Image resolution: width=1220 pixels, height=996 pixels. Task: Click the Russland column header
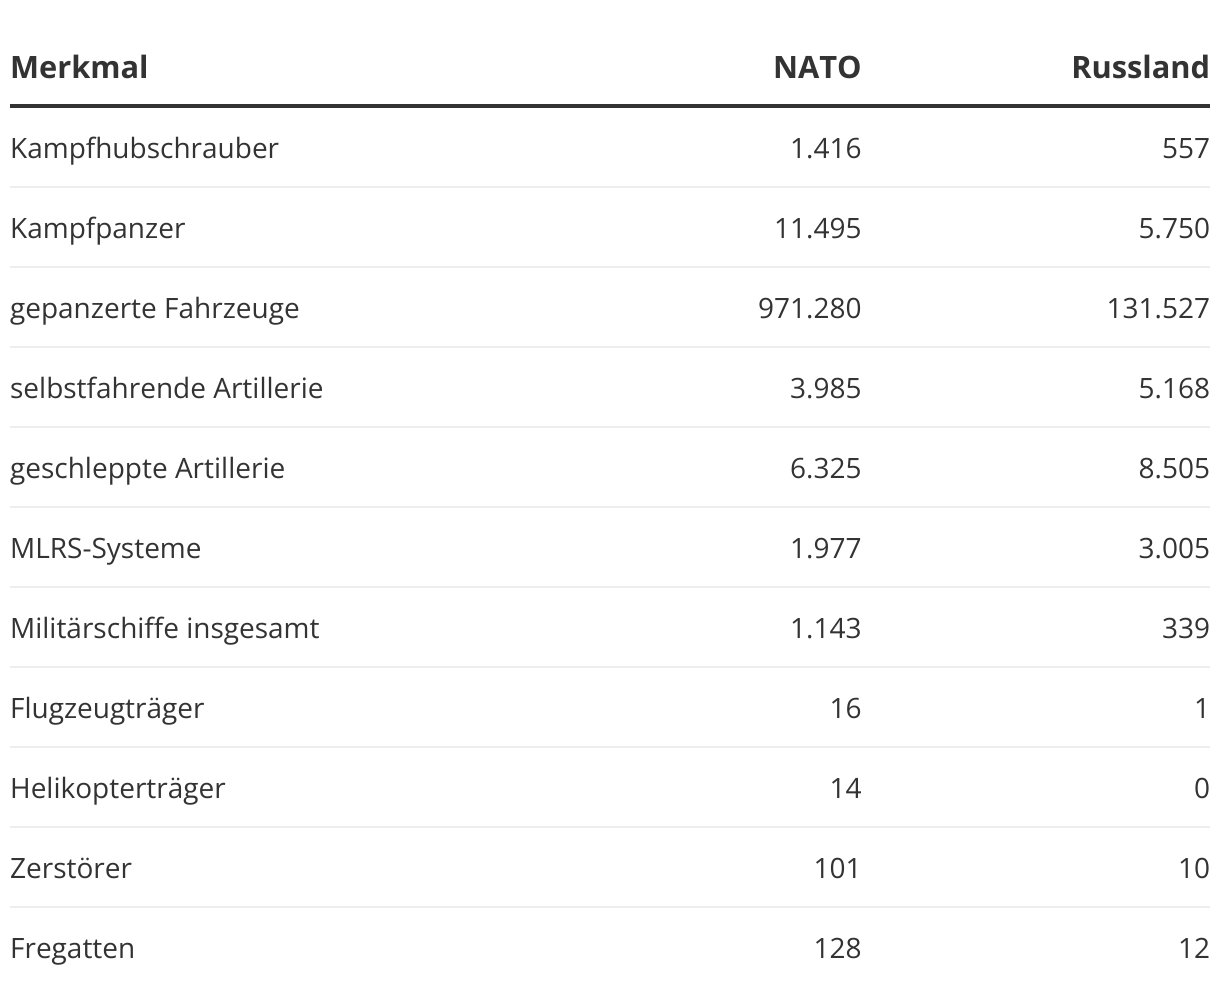[1140, 67]
